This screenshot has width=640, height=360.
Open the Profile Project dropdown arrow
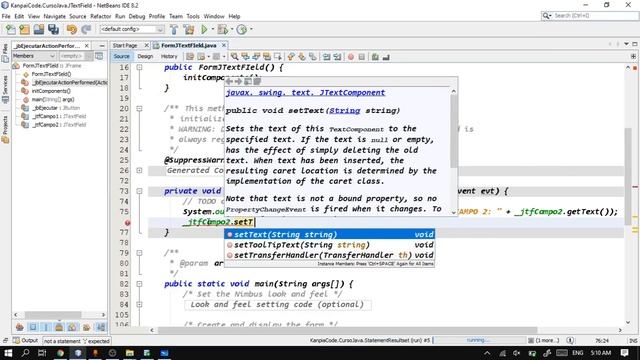(x=251, y=29)
